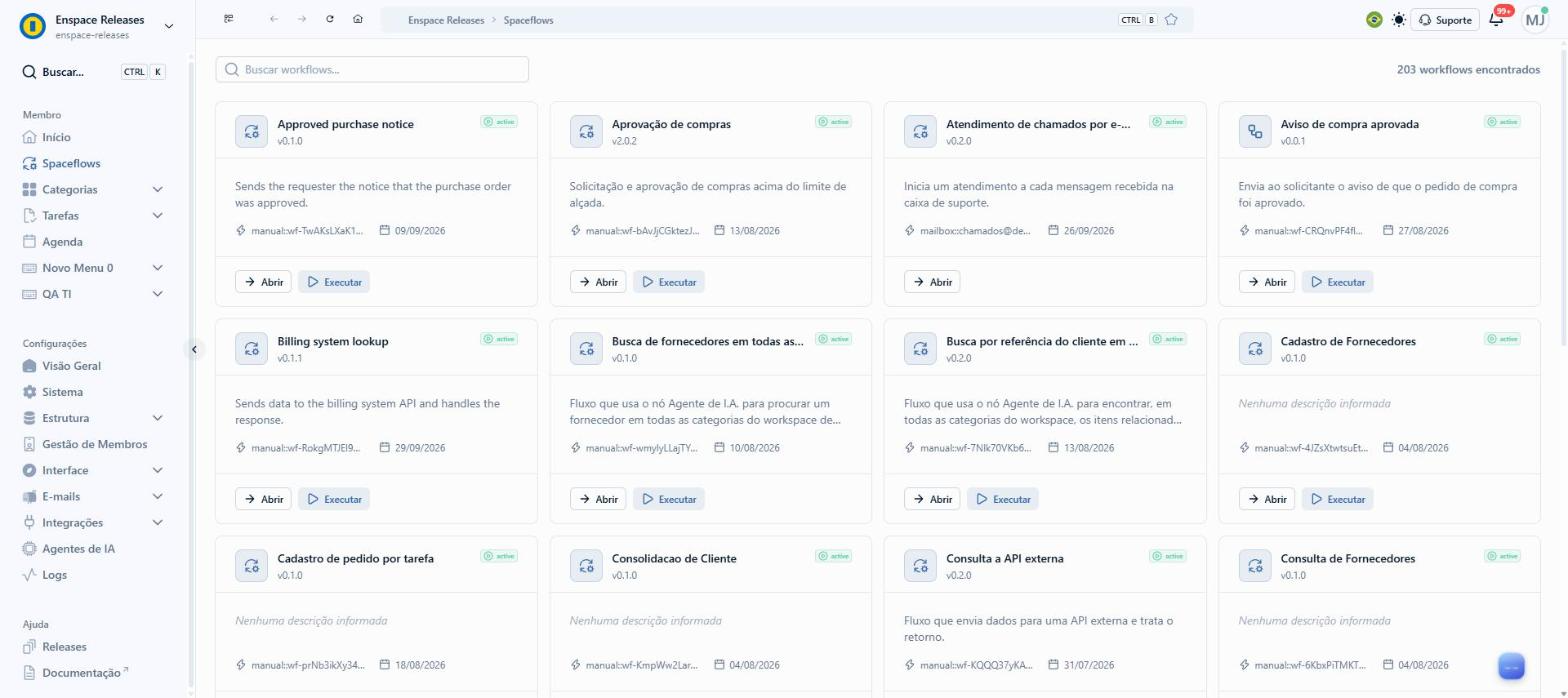Toggle light/dark theme sun icon
The width and height of the screenshot is (1568, 698).
1398,20
